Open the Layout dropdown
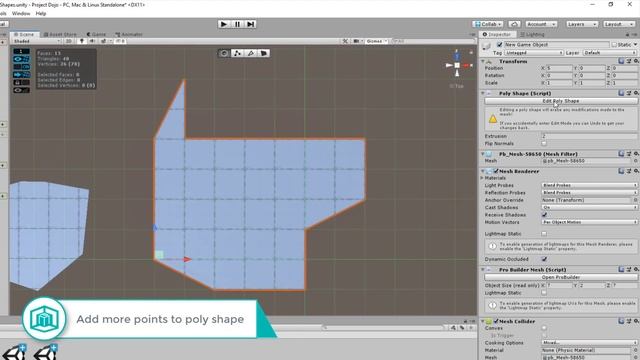The image size is (640, 360). (619, 24)
